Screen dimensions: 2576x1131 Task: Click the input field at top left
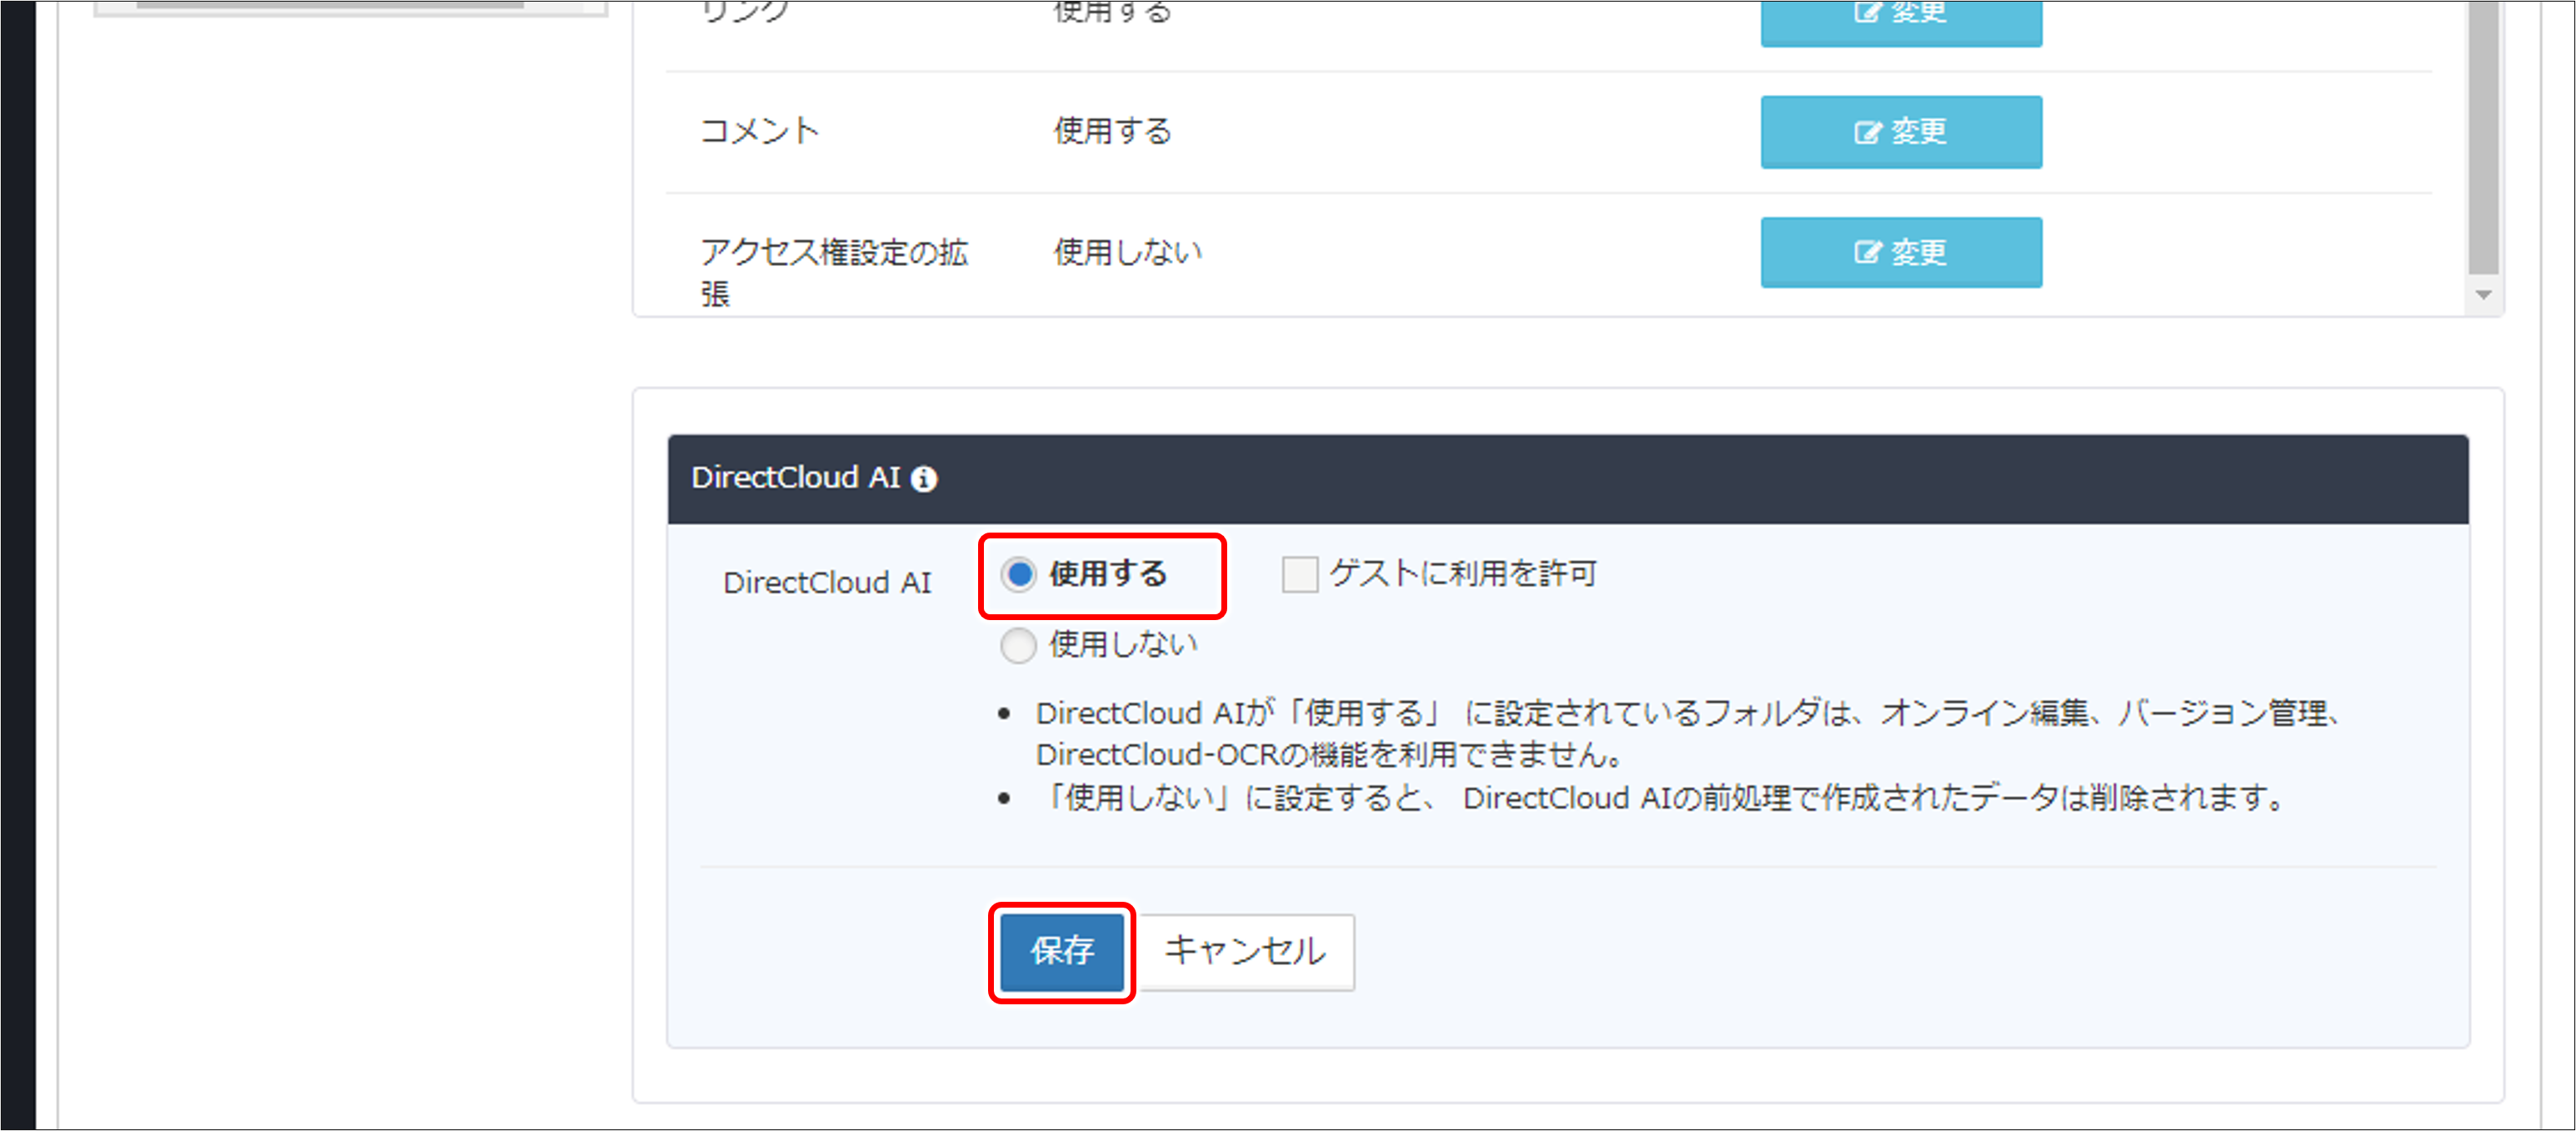tap(350, 10)
